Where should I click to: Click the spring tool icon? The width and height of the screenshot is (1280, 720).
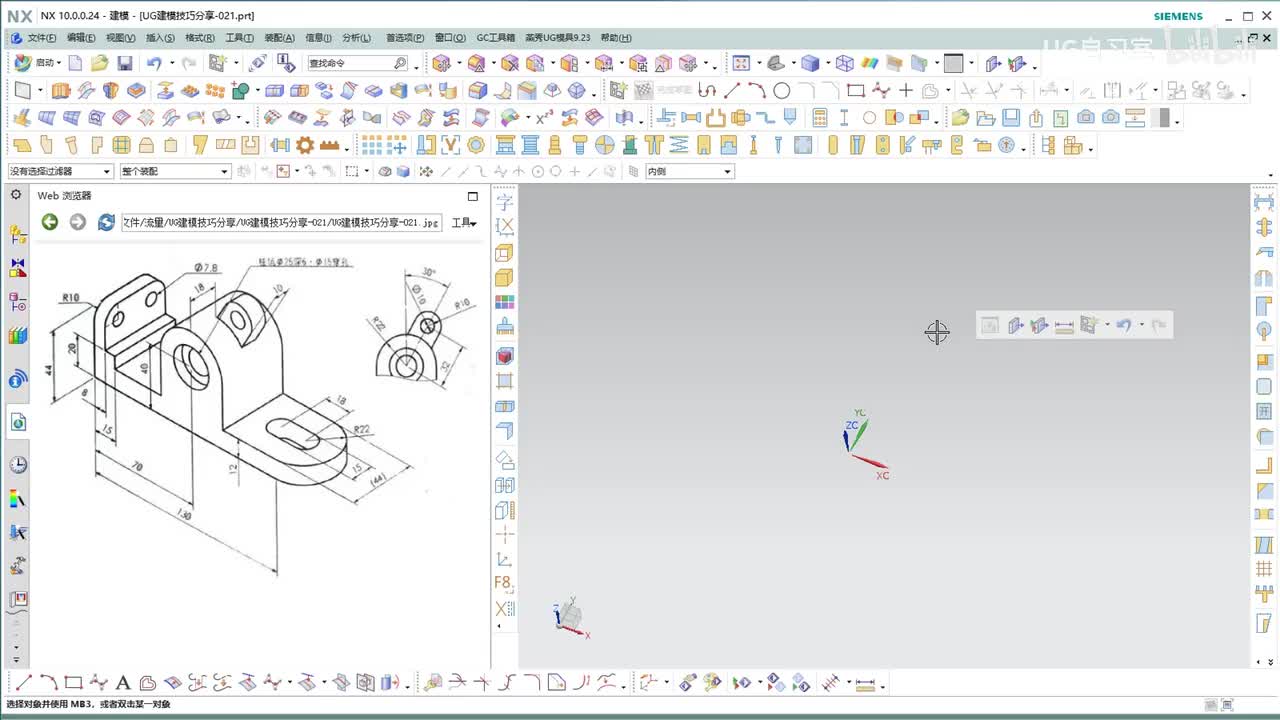(679, 145)
